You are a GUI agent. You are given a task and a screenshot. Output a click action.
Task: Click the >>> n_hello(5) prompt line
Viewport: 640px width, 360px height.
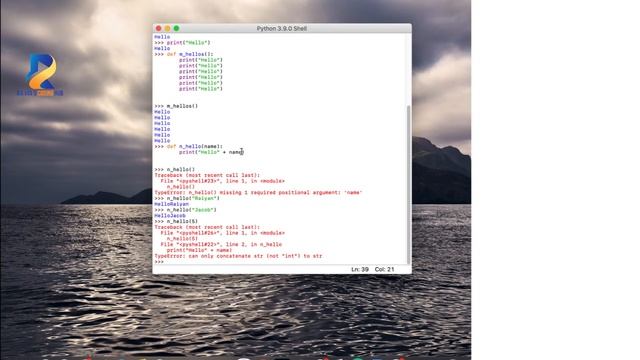coord(176,221)
